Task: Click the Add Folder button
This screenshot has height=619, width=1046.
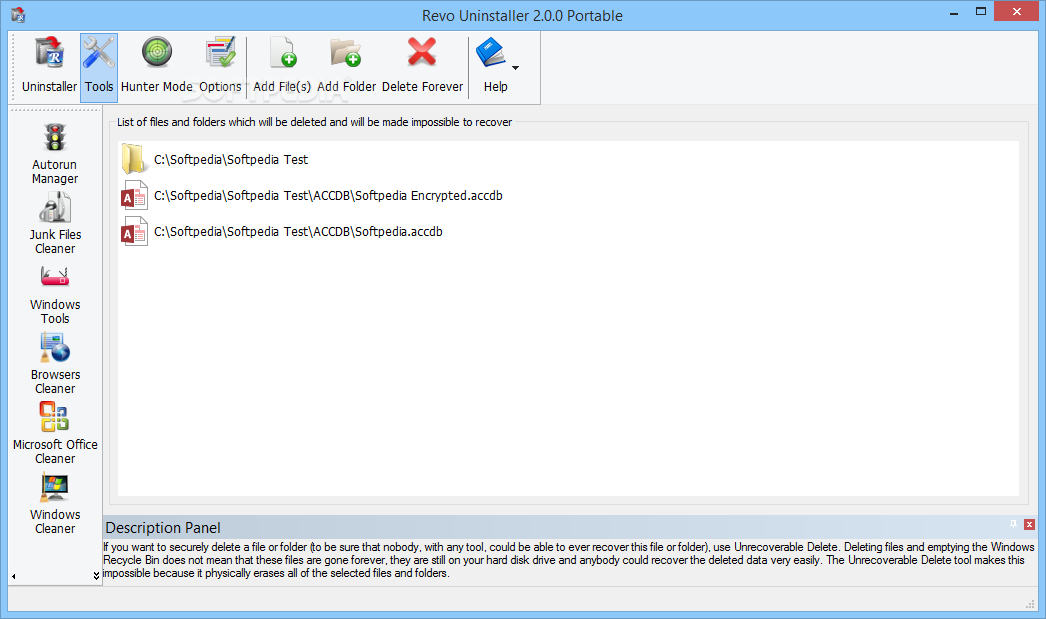Action: coord(346,67)
